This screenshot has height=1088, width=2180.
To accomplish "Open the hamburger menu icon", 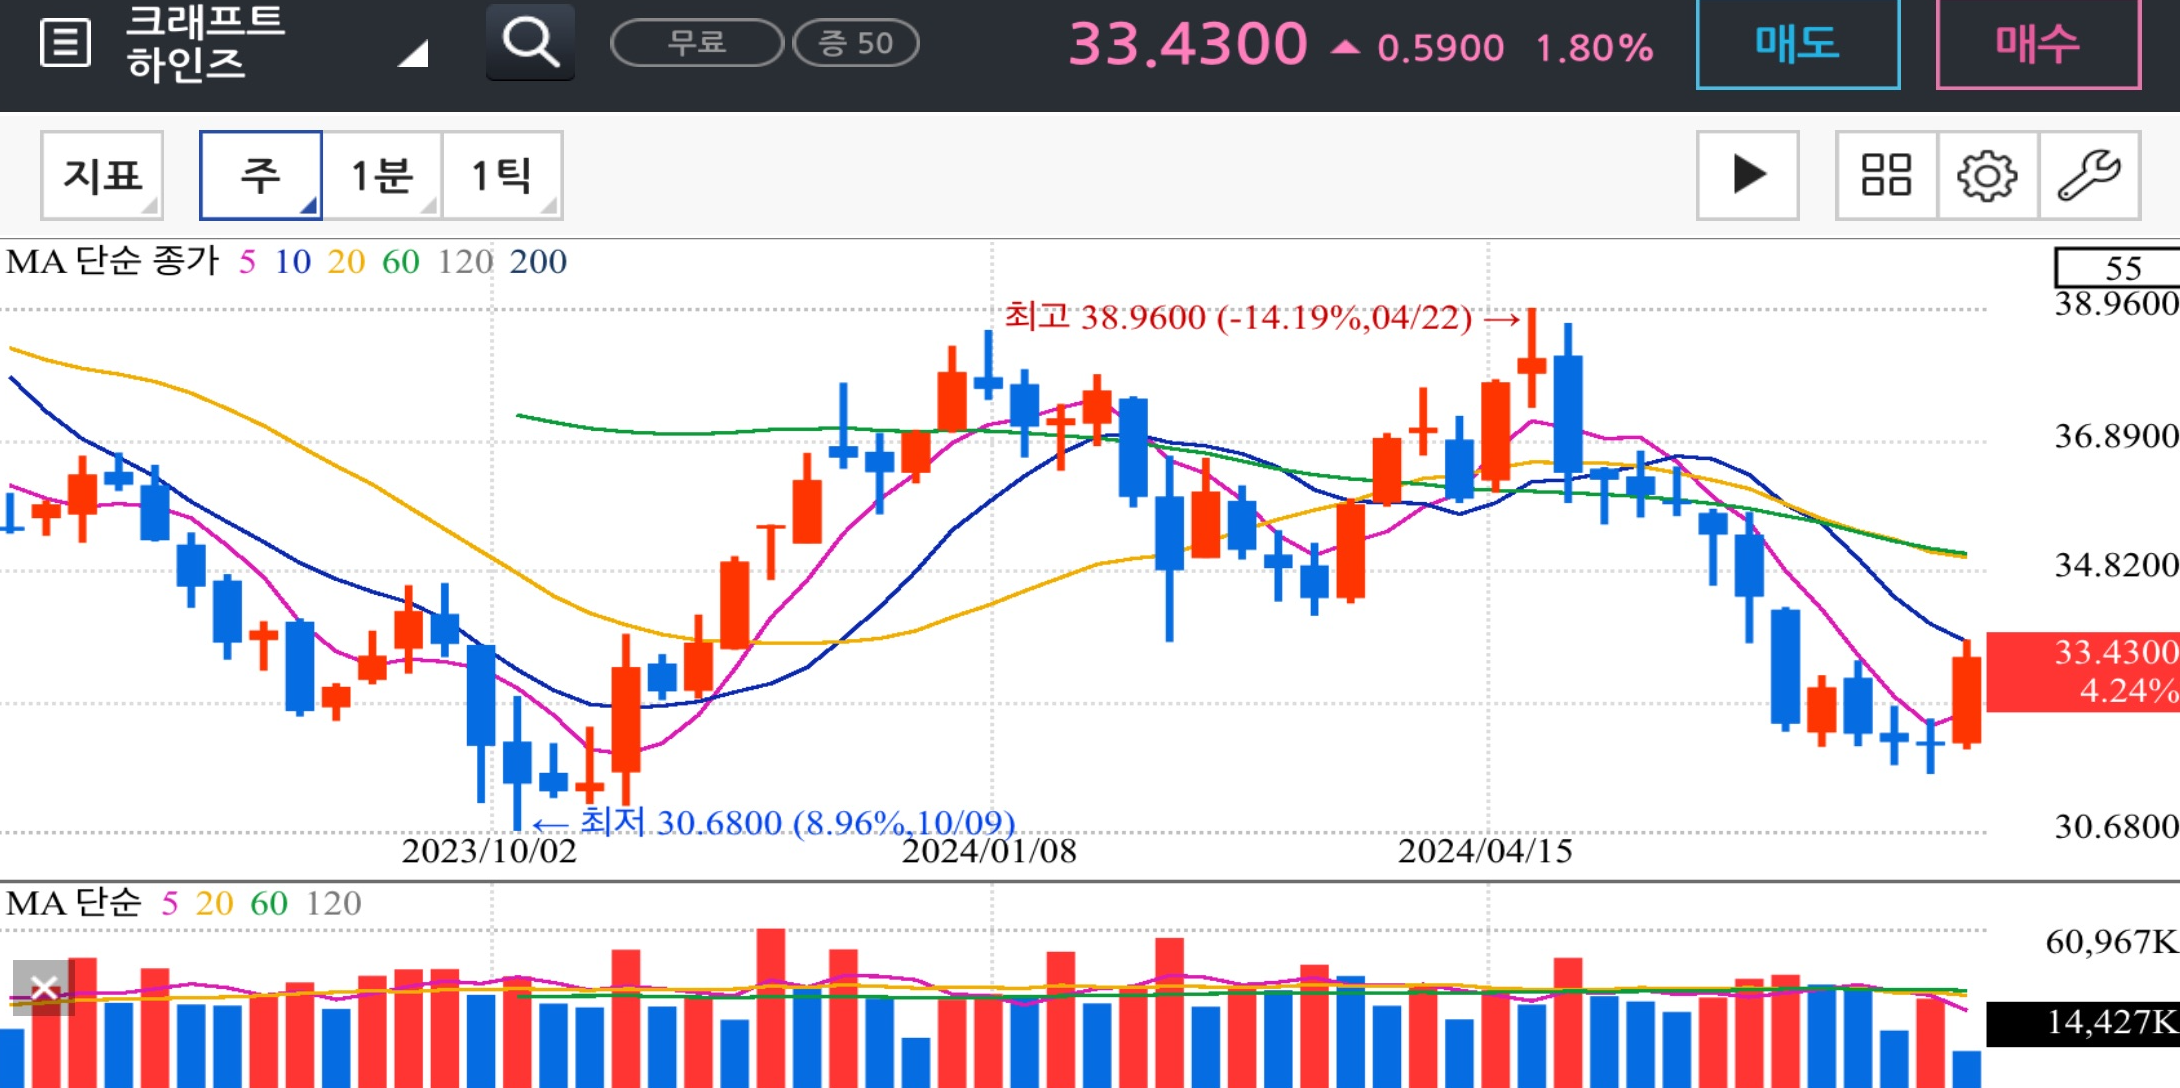I will point(65,43).
